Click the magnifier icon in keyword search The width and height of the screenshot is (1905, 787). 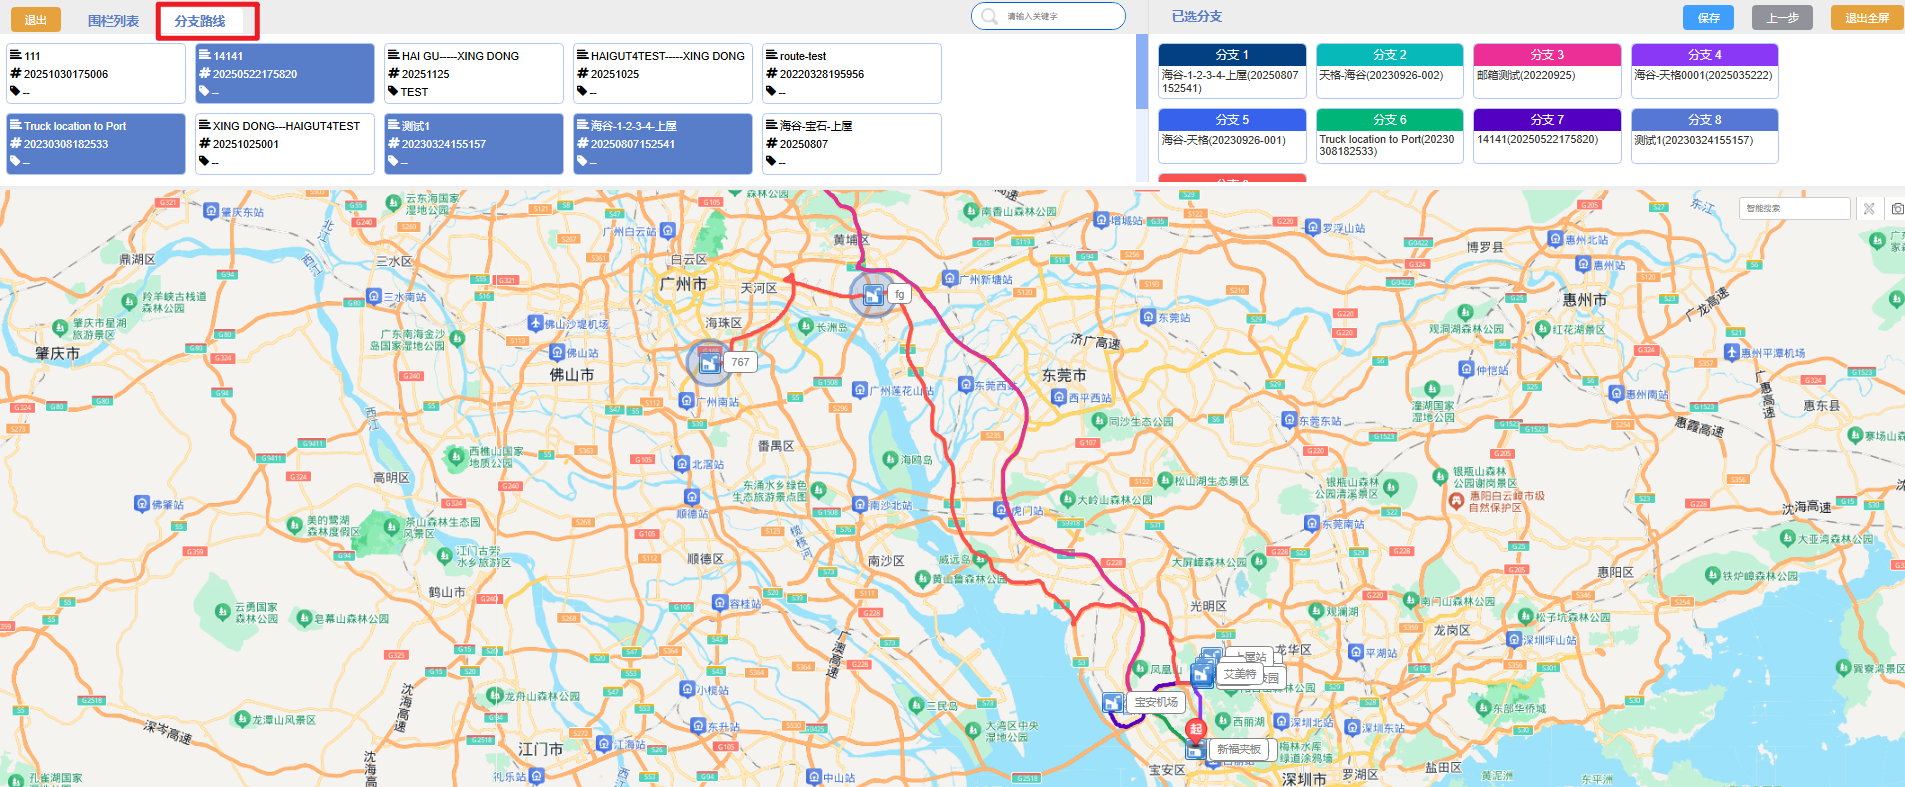989,17
